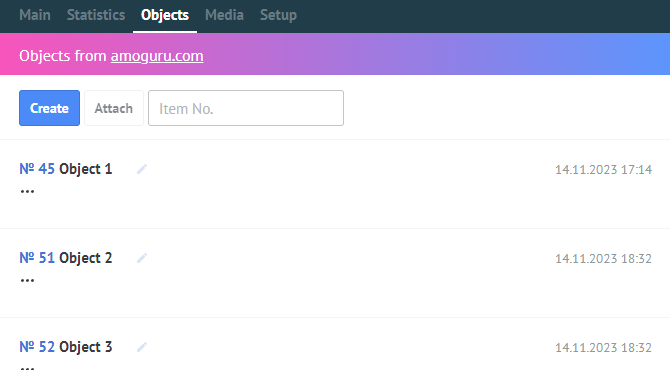The height and width of the screenshot is (370, 670).
Task: Open the Statistics tab
Action: [96, 15]
